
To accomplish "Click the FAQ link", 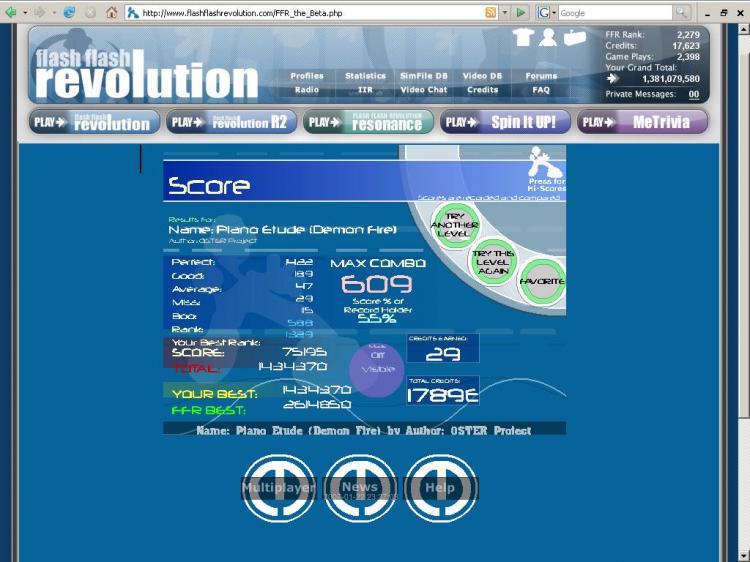I will (541, 89).
